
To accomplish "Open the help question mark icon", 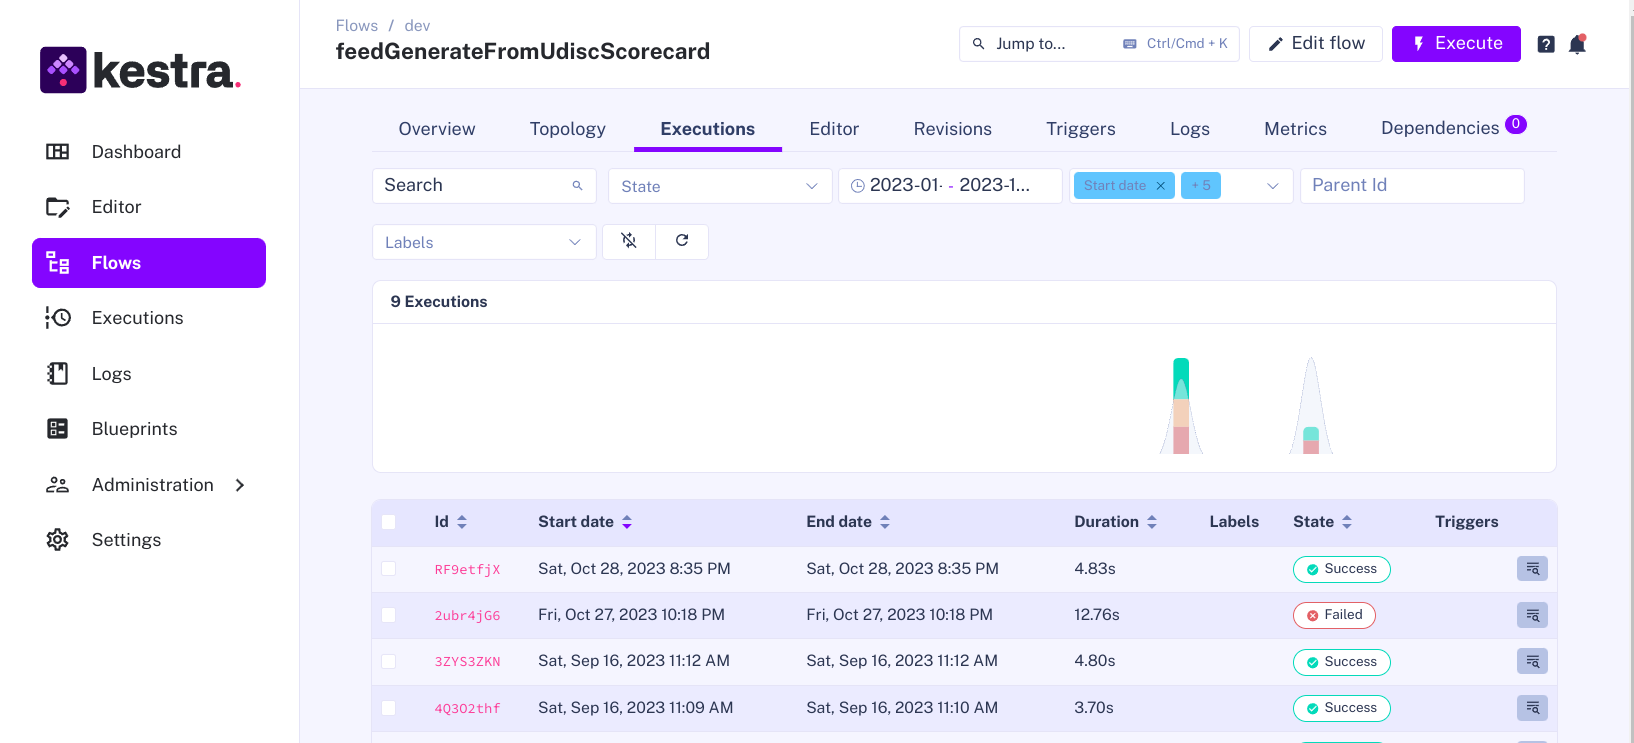I will click(x=1545, y=44).
